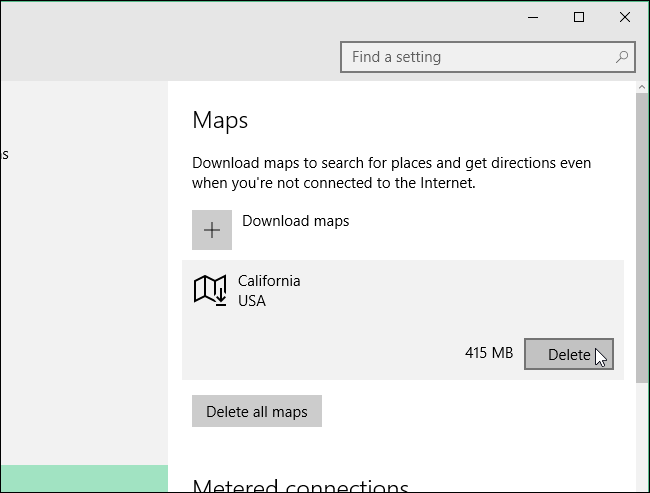Click the plus icon to download maps
The width and height of the screenshot is (650, 493).
coord(212,230)
